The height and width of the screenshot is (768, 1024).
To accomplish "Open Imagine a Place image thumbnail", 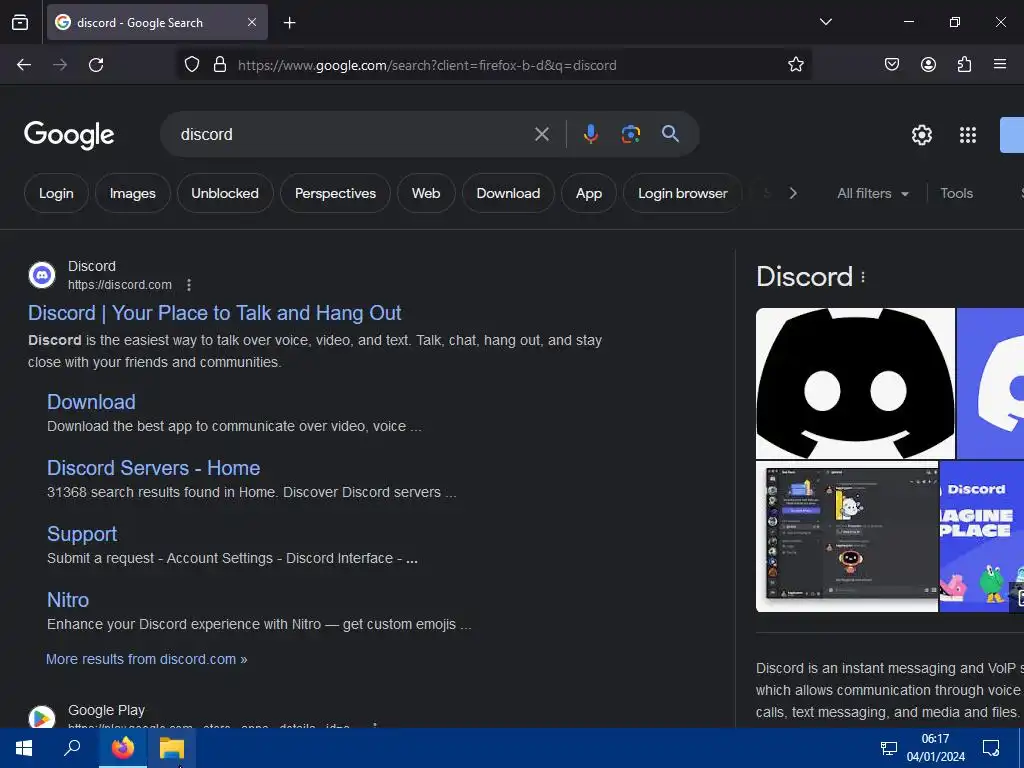I will [982, 537].
